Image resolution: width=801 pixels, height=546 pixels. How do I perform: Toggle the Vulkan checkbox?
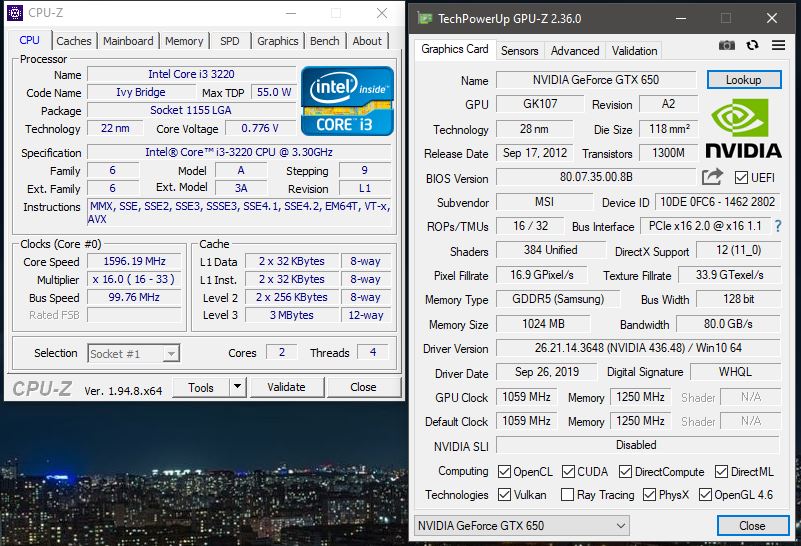504,494
